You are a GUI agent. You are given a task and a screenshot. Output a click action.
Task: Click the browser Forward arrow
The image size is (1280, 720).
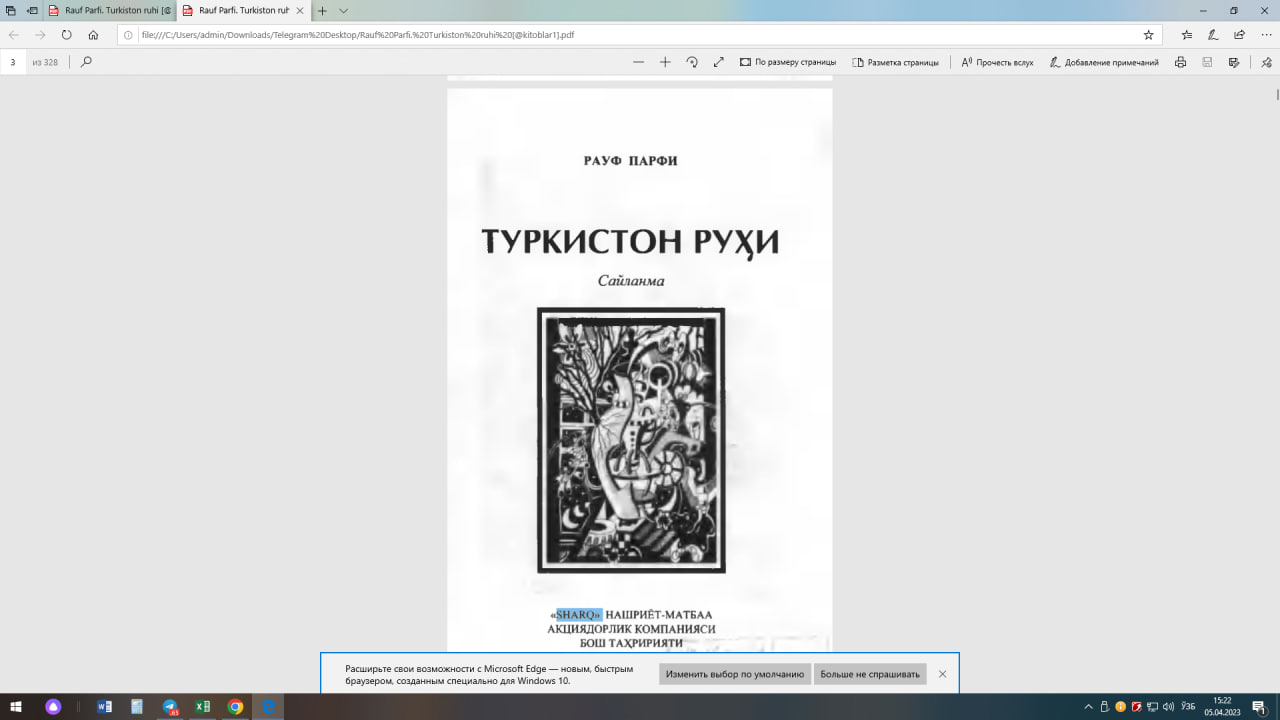[40, 34]
